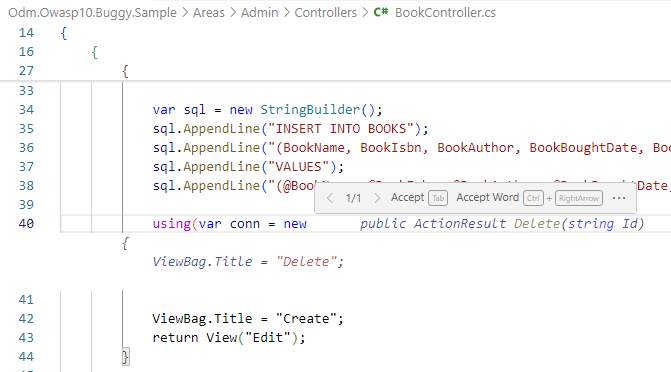Click the 1/1 suggestion counter

353,198
